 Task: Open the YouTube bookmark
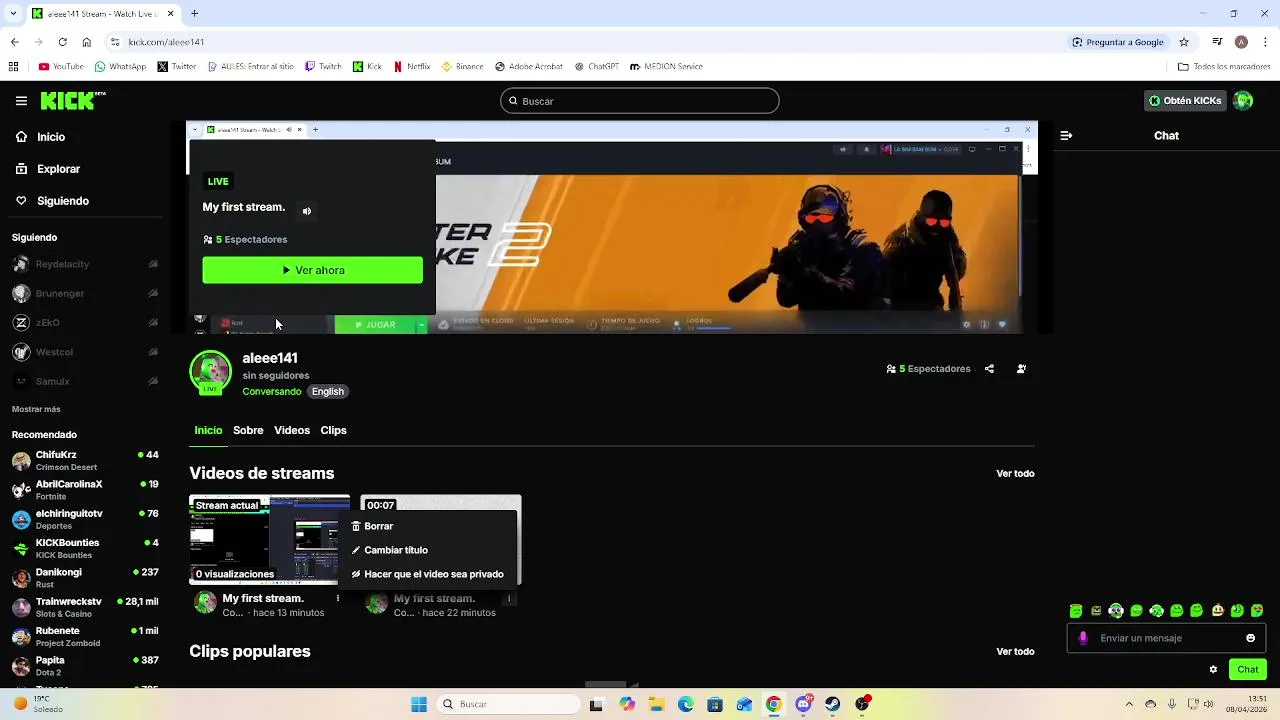(x=61, y=67)
